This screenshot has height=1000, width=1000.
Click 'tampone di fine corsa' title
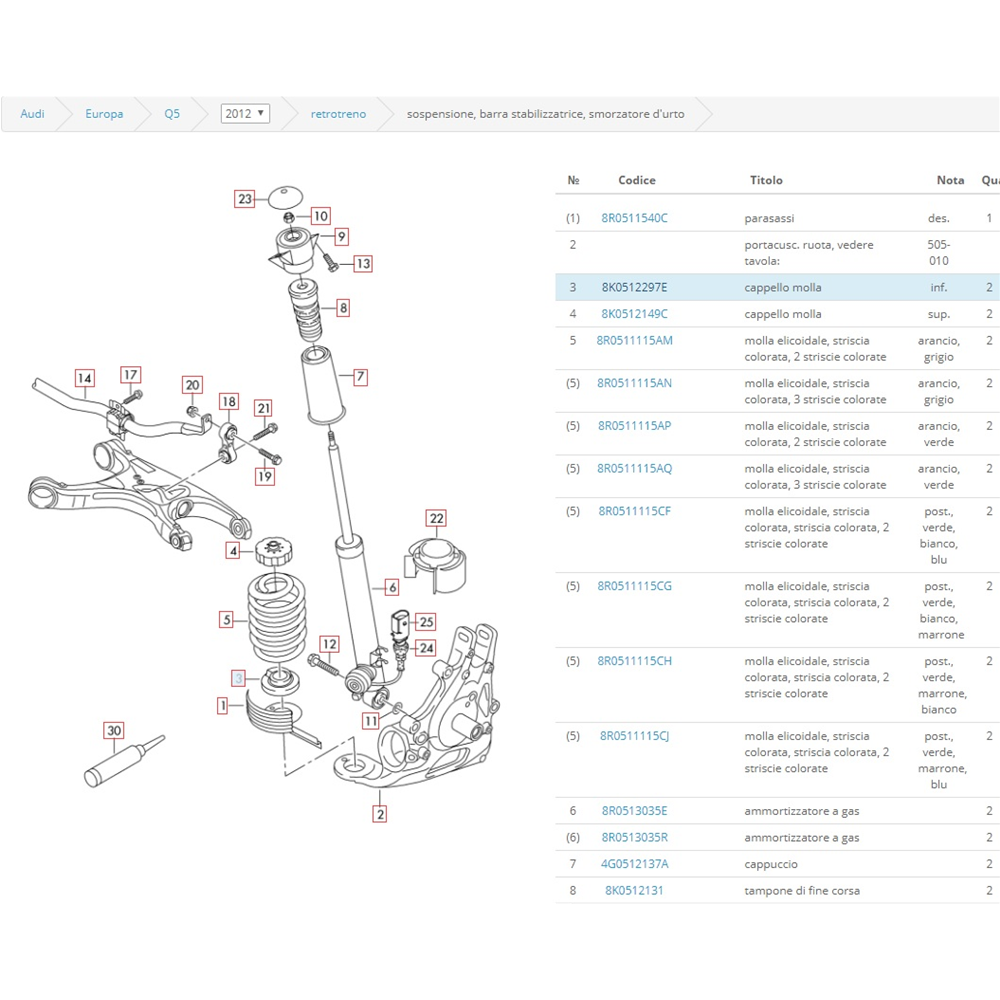(802, 891)
